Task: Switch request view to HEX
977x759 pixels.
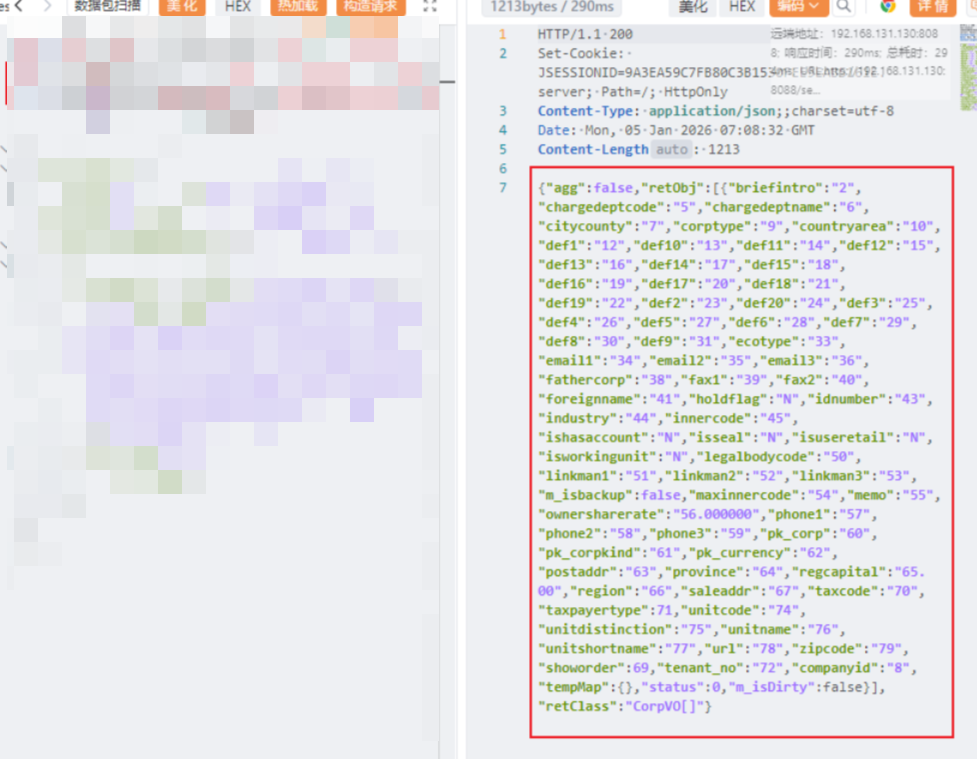Action: pyautogui.click(x=238, y=6)
